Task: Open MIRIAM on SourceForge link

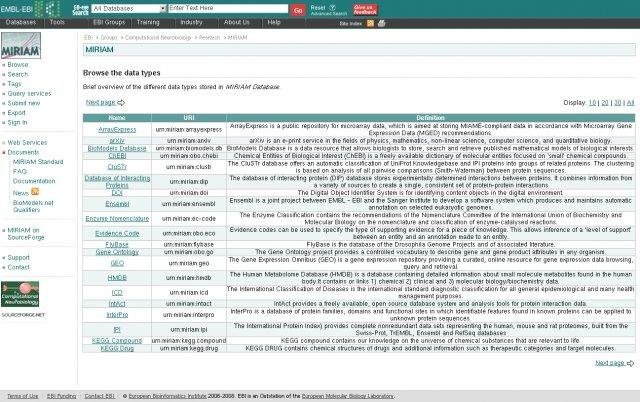Action: 26,233
